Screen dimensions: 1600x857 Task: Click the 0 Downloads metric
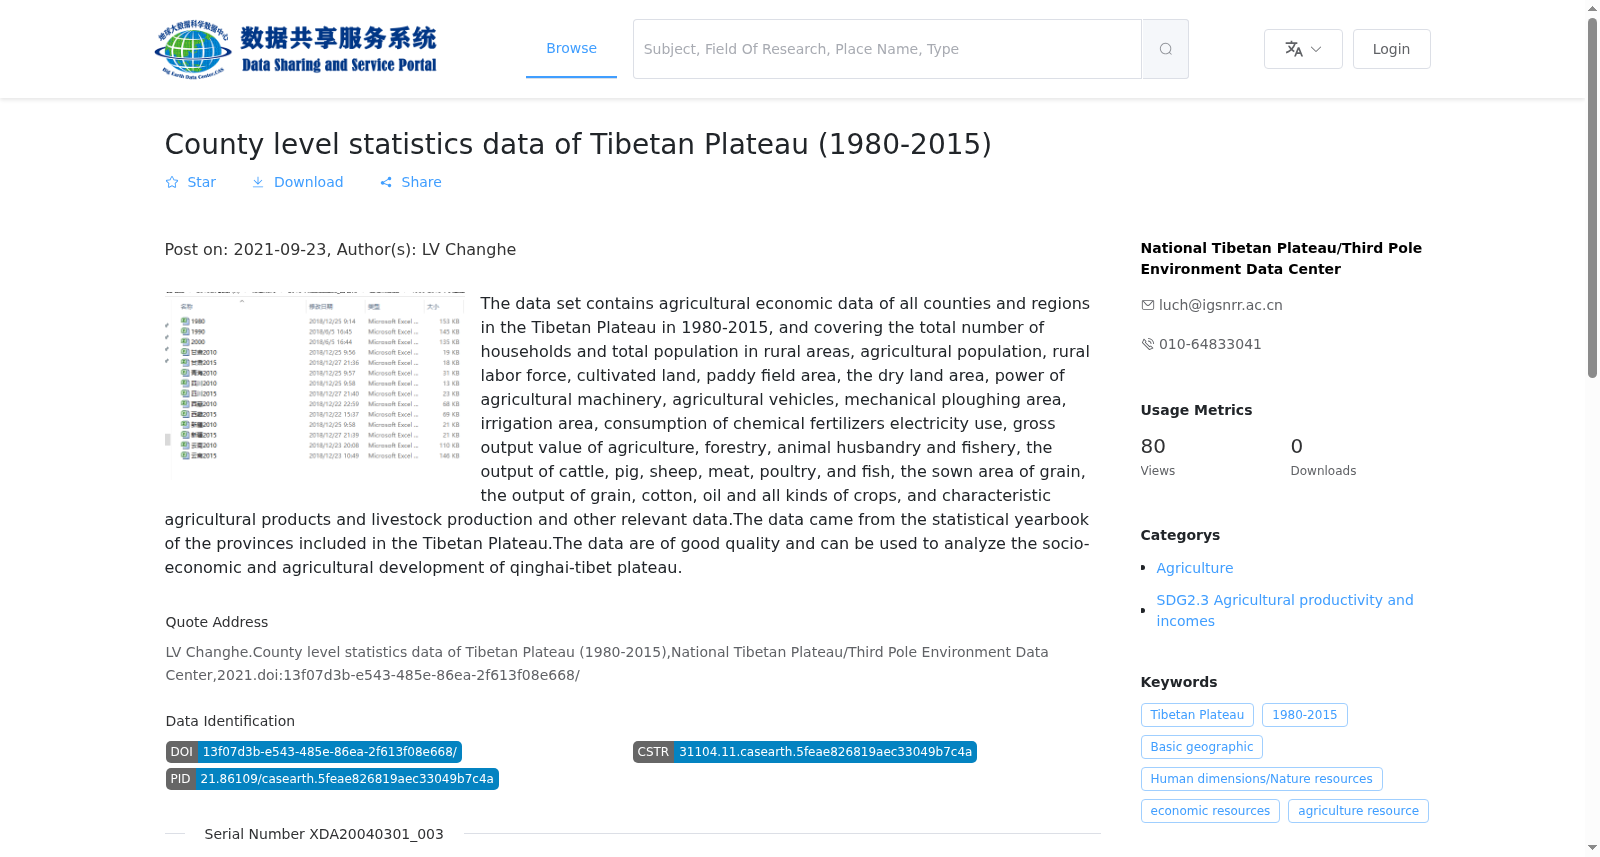point(1323,456)
